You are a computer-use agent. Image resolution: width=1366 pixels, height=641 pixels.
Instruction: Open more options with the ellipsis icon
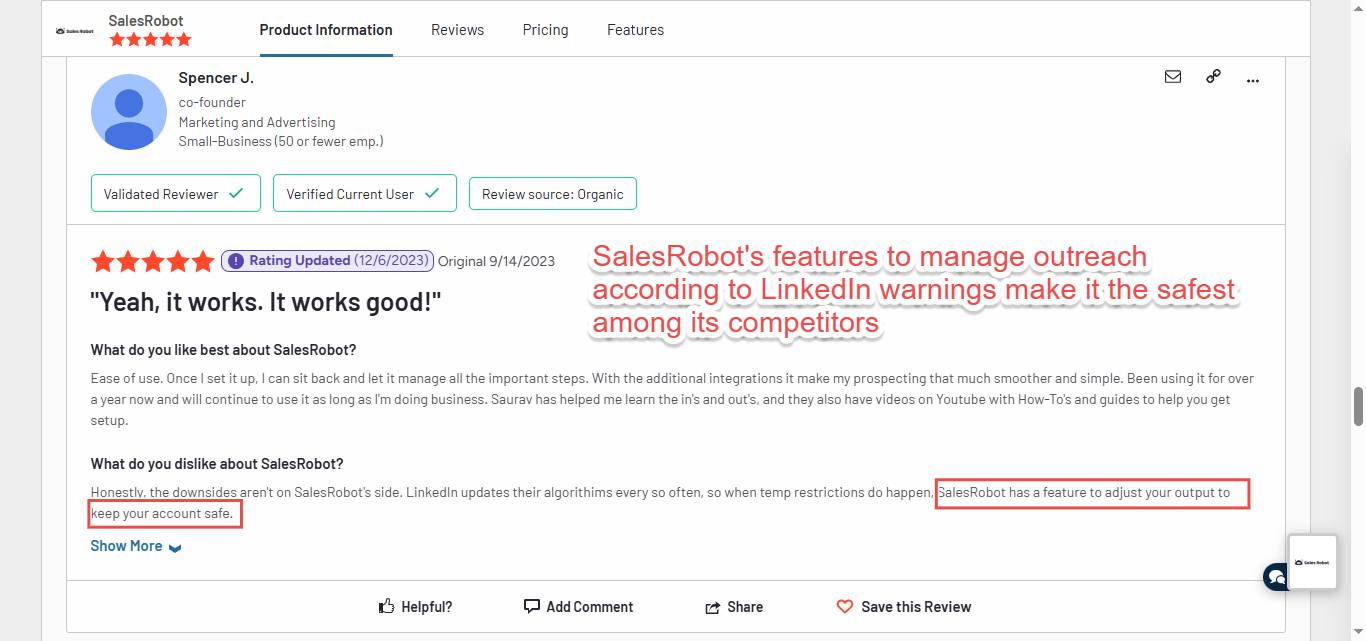1252,78
